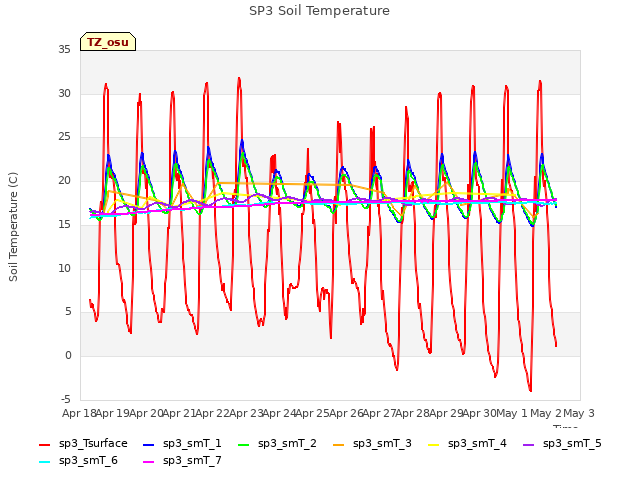Click the 15 y-axis tick label
Viewport: 640px width, 480px height.
point(64,224)
